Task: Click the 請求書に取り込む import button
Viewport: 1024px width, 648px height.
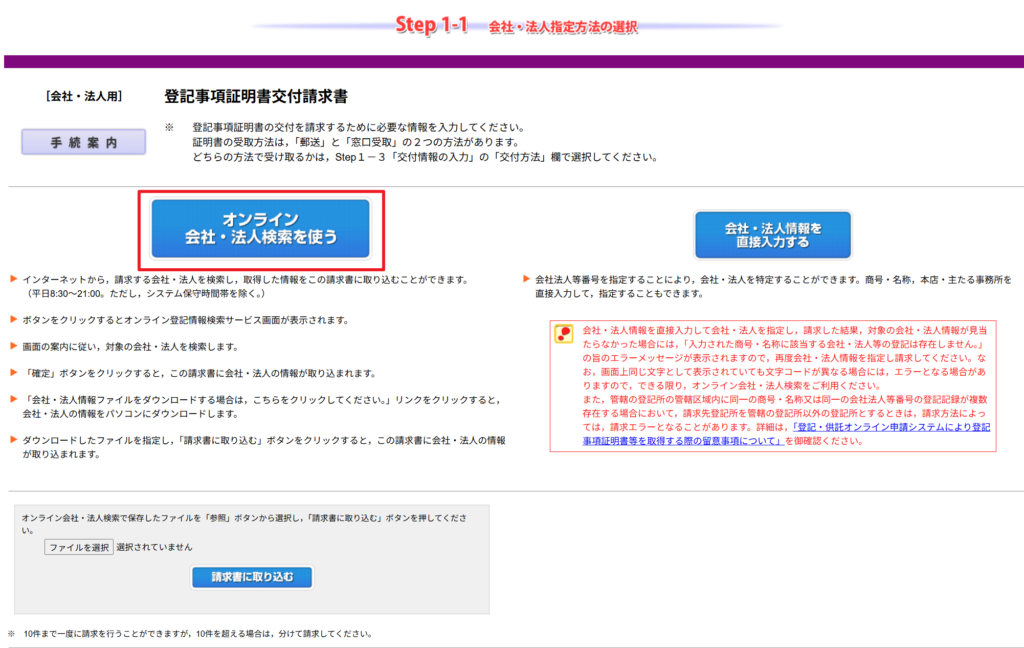Action: click(252, 577)
